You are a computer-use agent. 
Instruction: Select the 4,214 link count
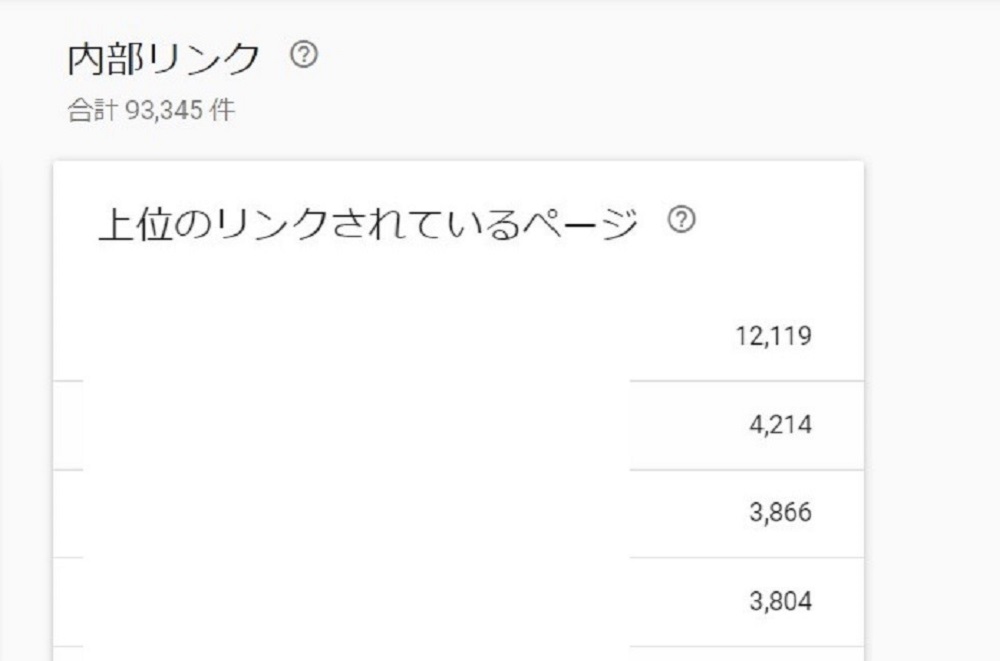click(x=780, y=425)
